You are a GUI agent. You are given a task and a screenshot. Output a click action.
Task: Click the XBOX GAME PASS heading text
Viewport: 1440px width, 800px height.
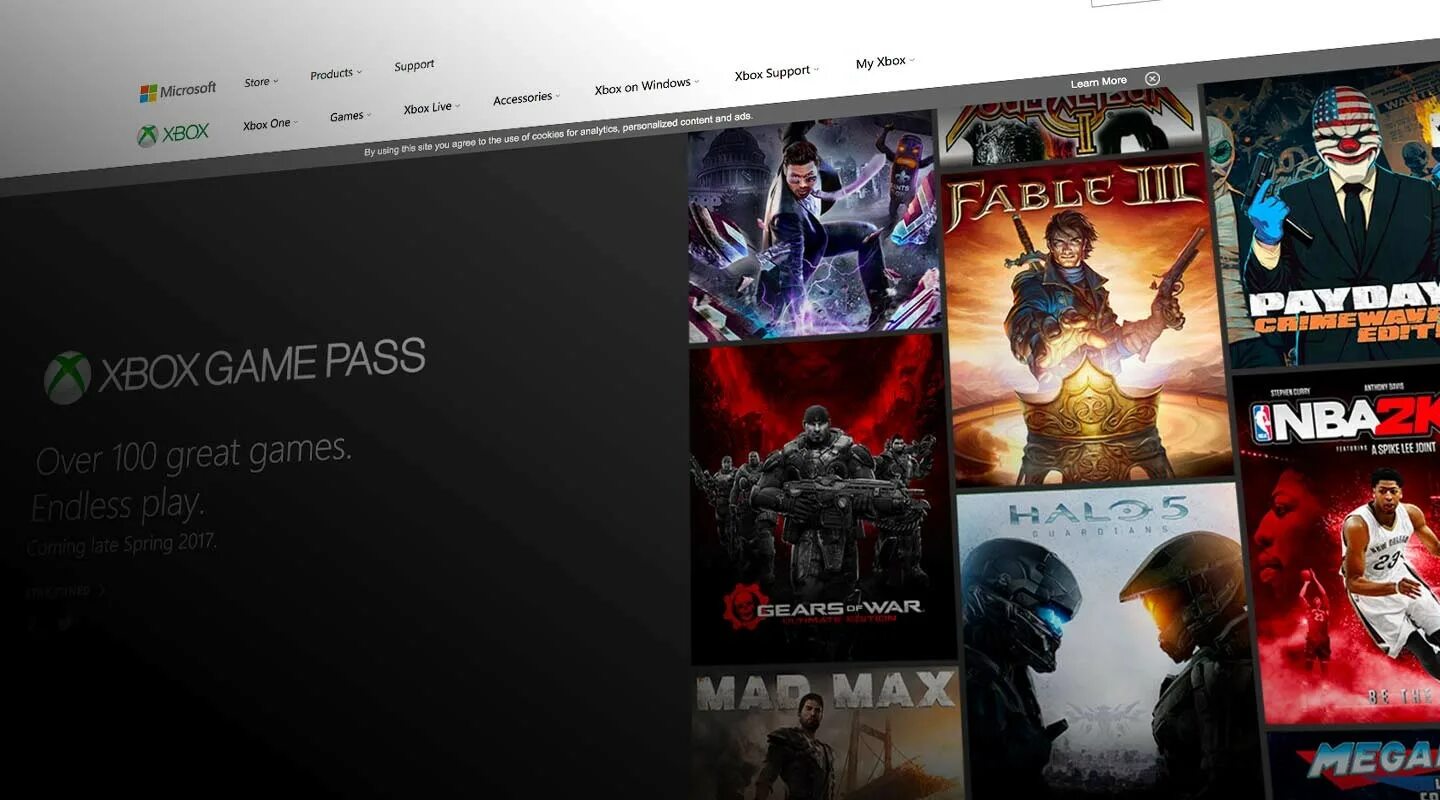pyautogui.click(x=262, y=365)
